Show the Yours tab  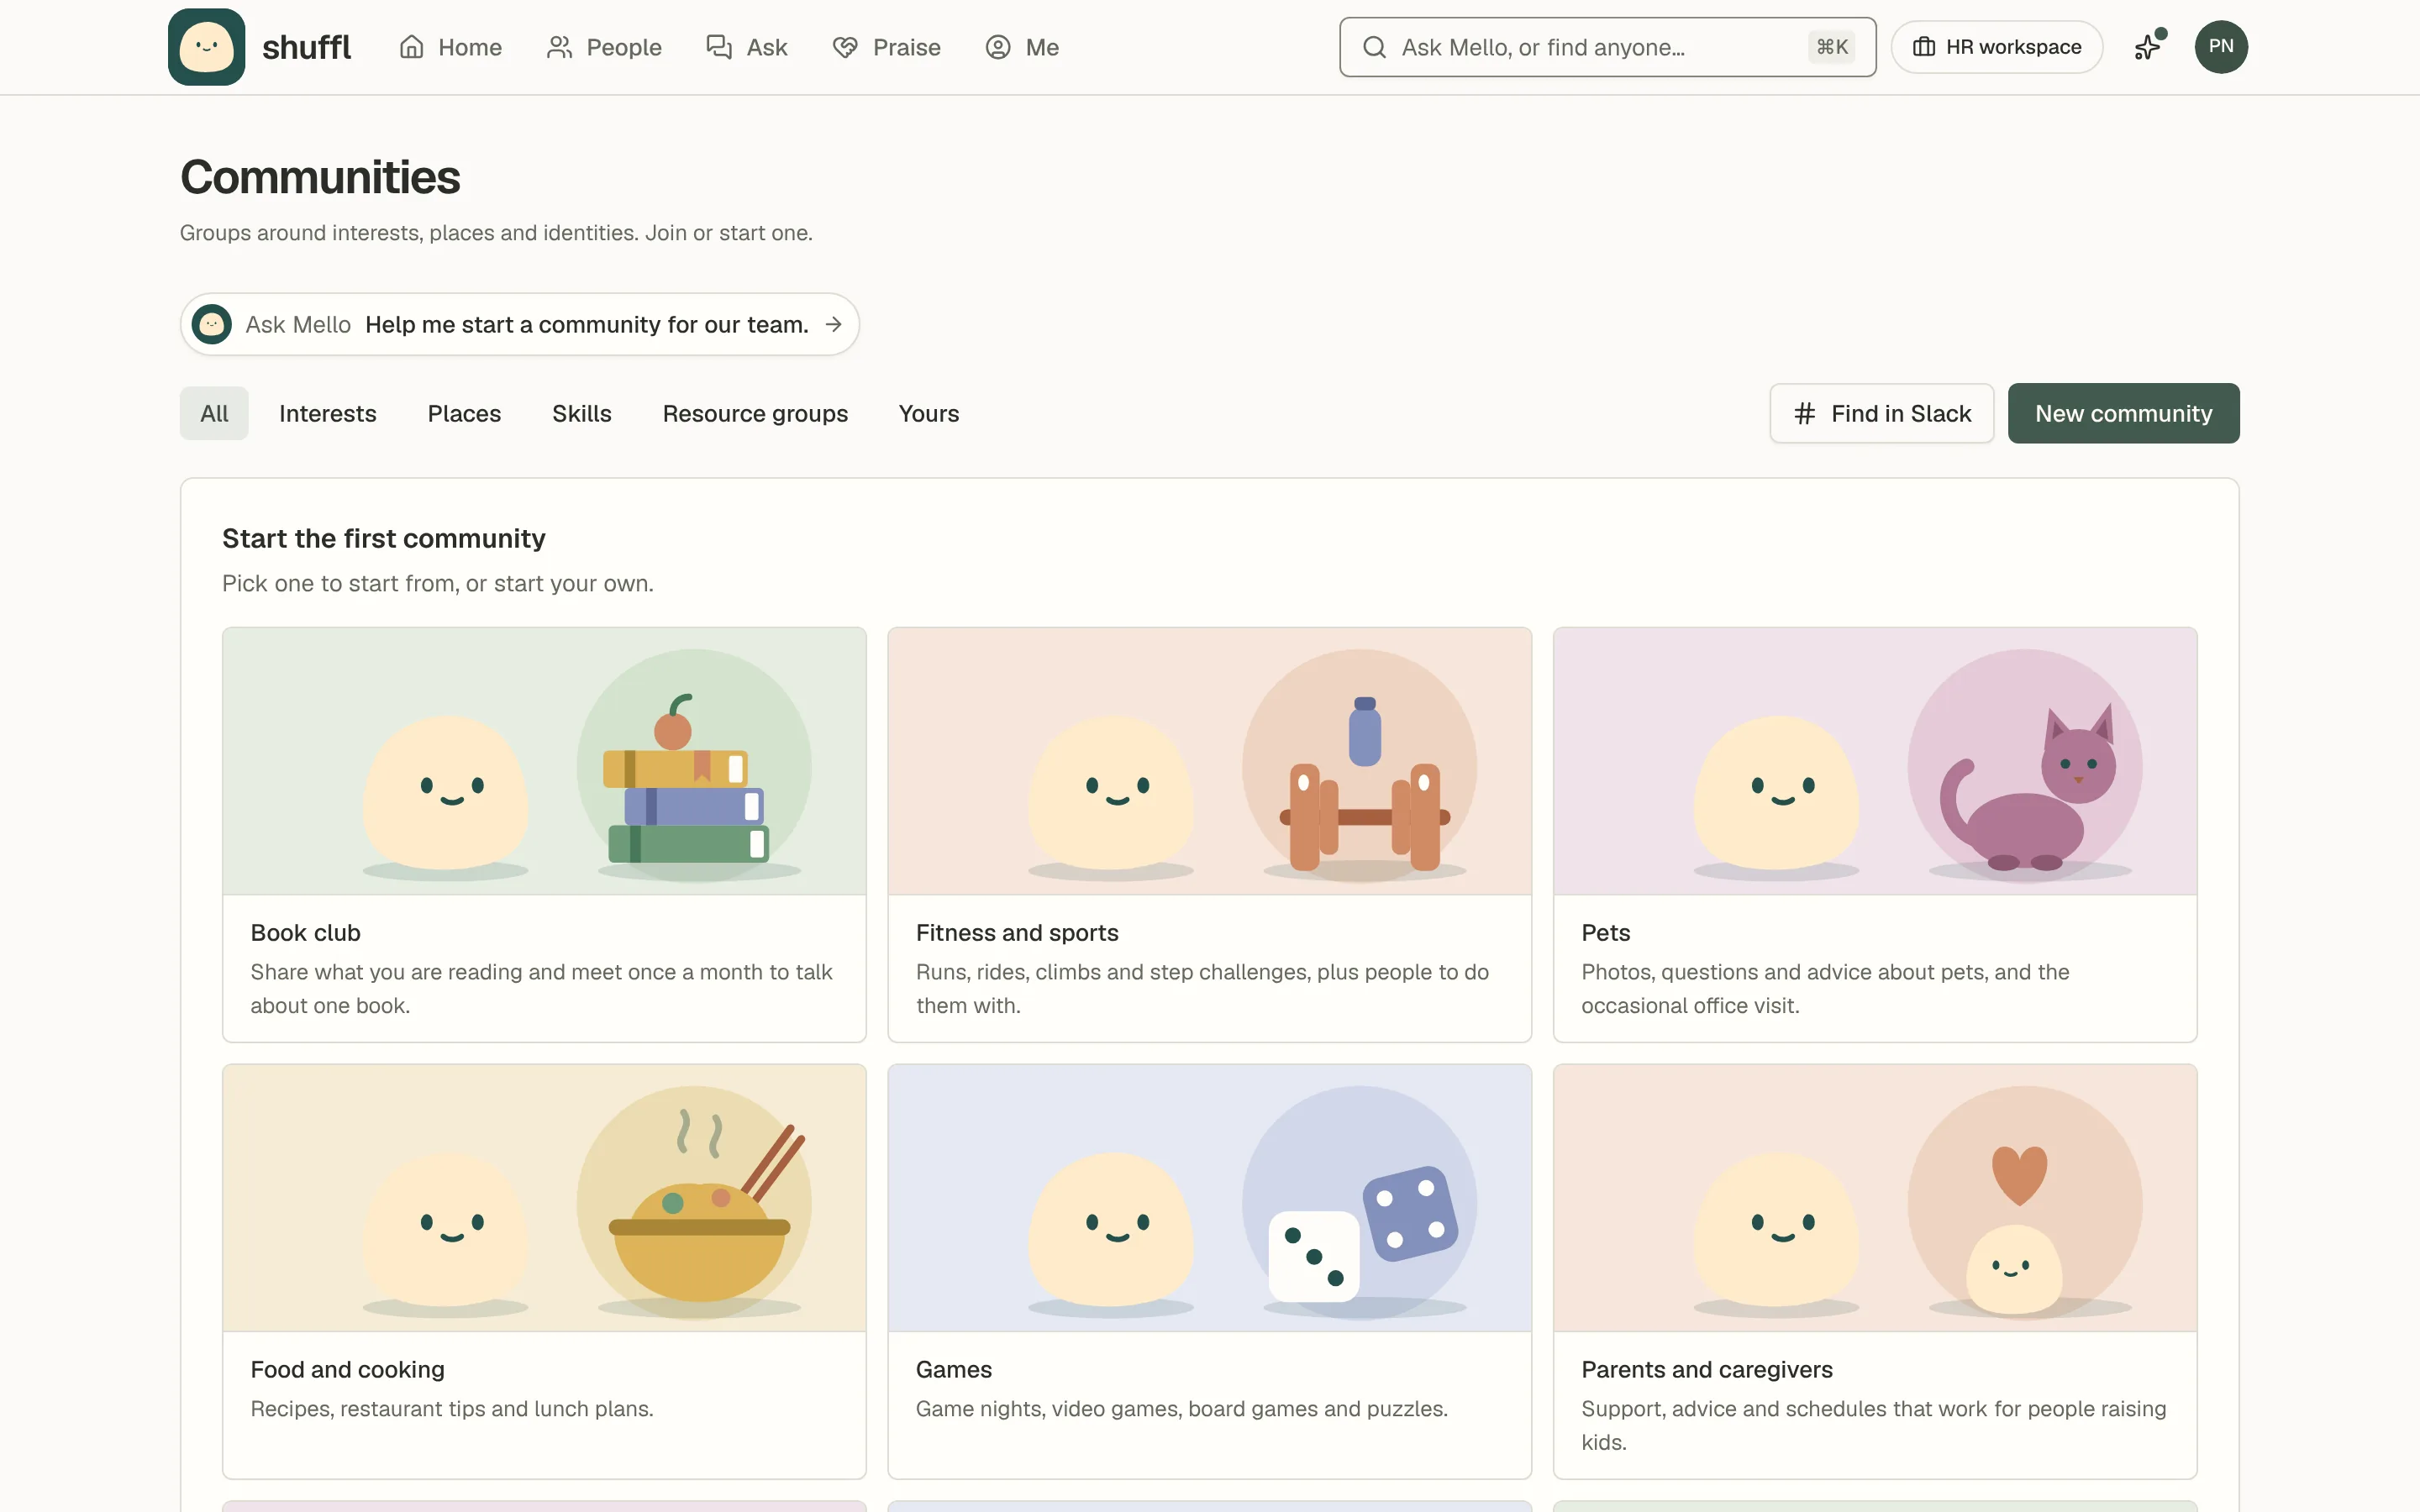click(x=929, y=413)
